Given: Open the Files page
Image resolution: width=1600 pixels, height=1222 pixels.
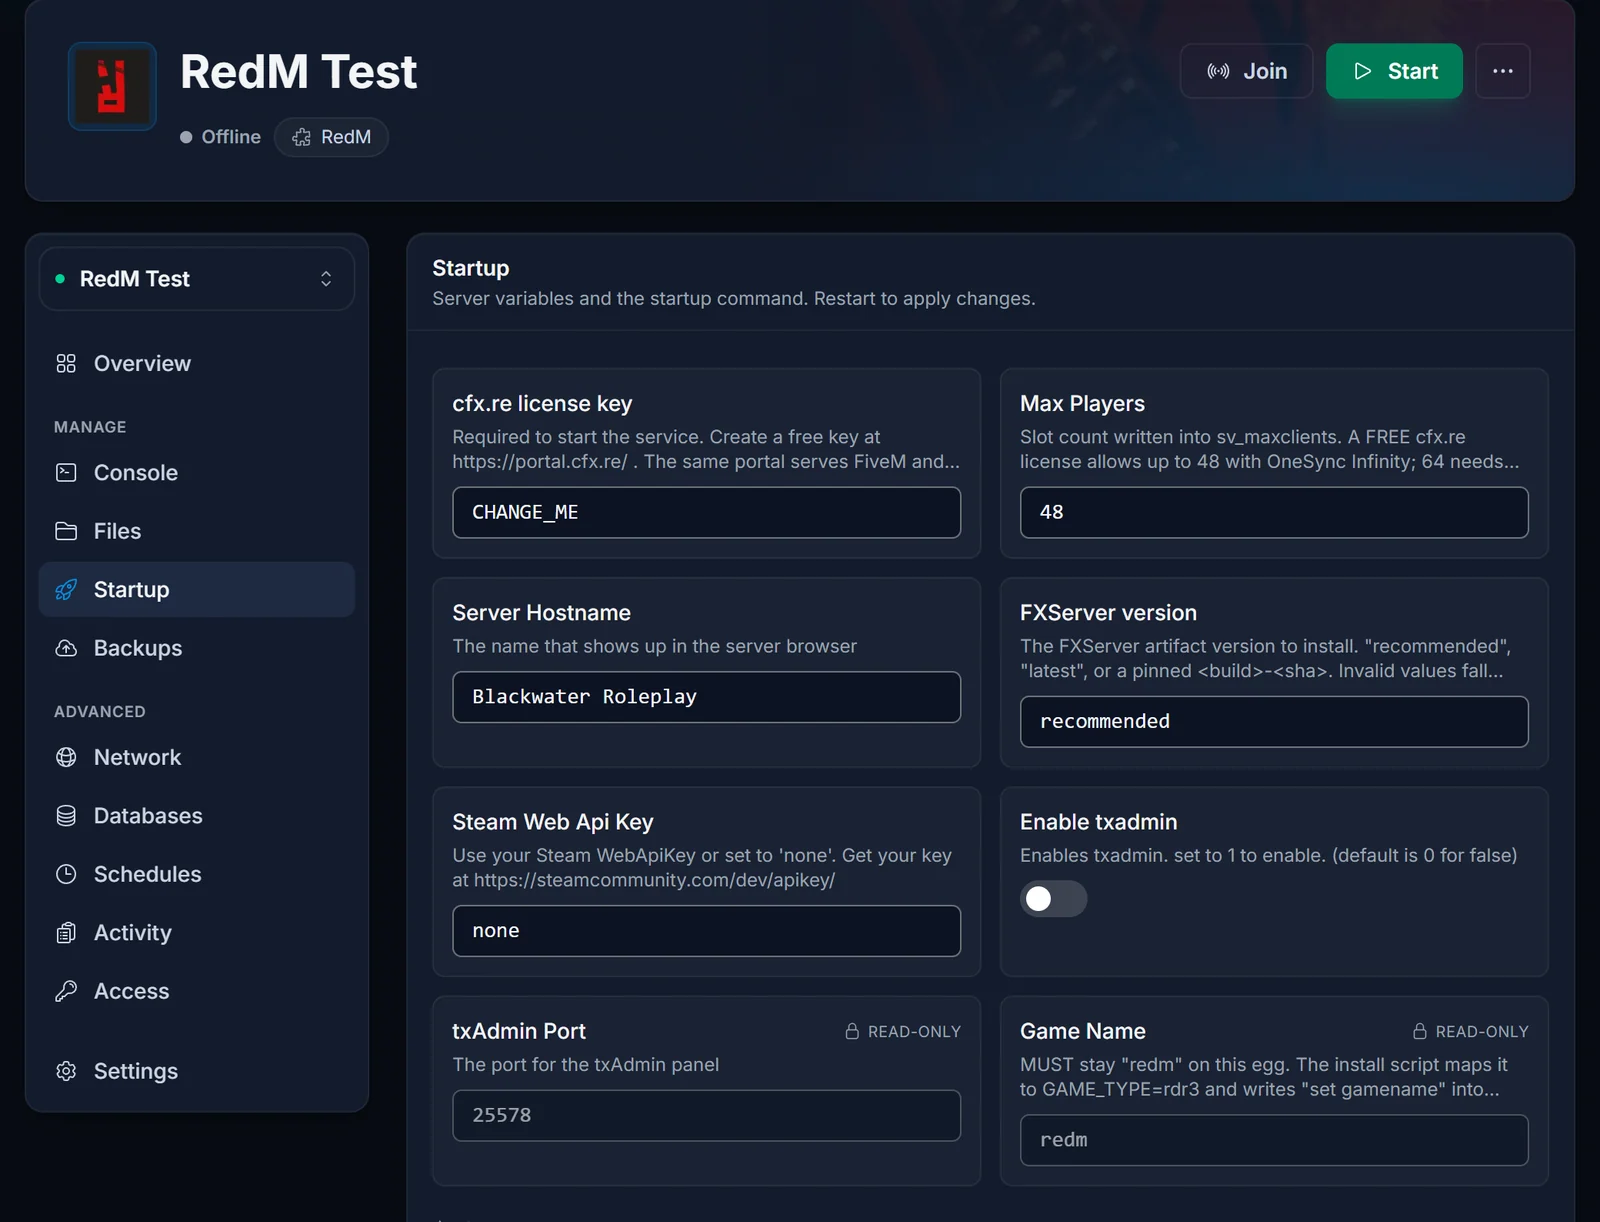Looking at the screenshot, I should 197,531.
